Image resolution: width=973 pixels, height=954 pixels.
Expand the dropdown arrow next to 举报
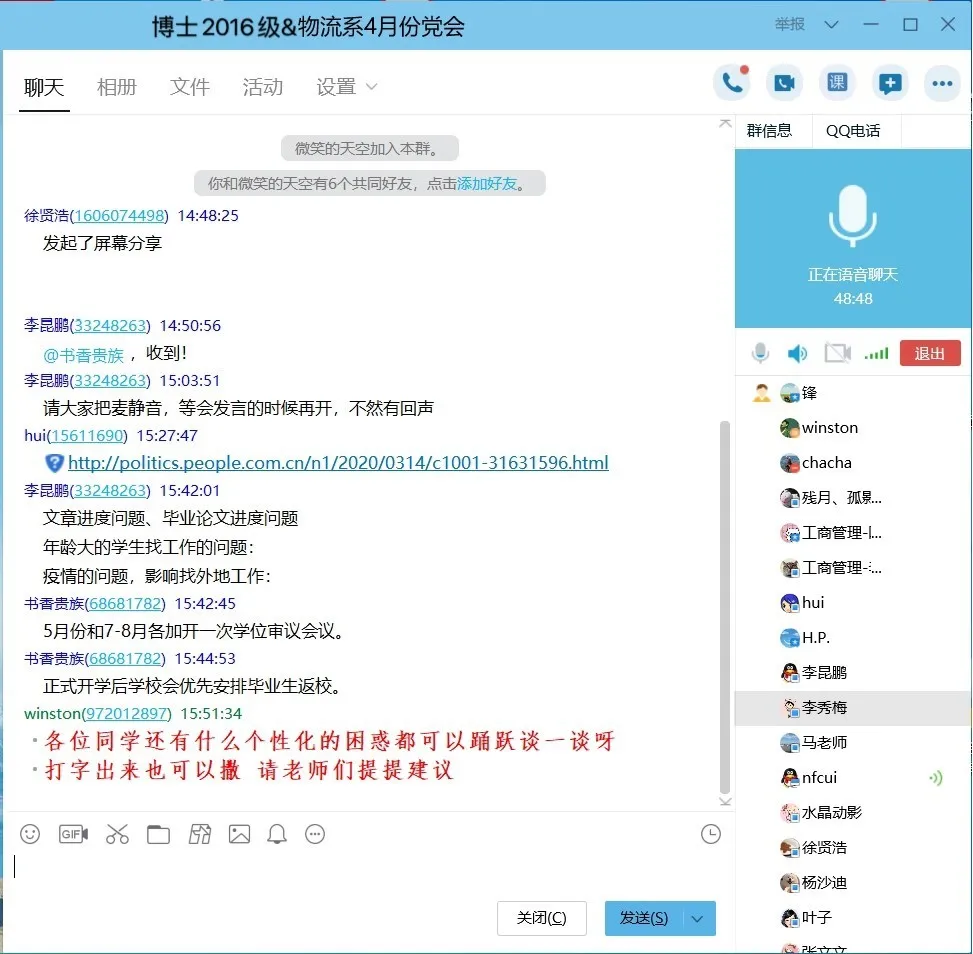pyautogui.click(x=829, y=25)
